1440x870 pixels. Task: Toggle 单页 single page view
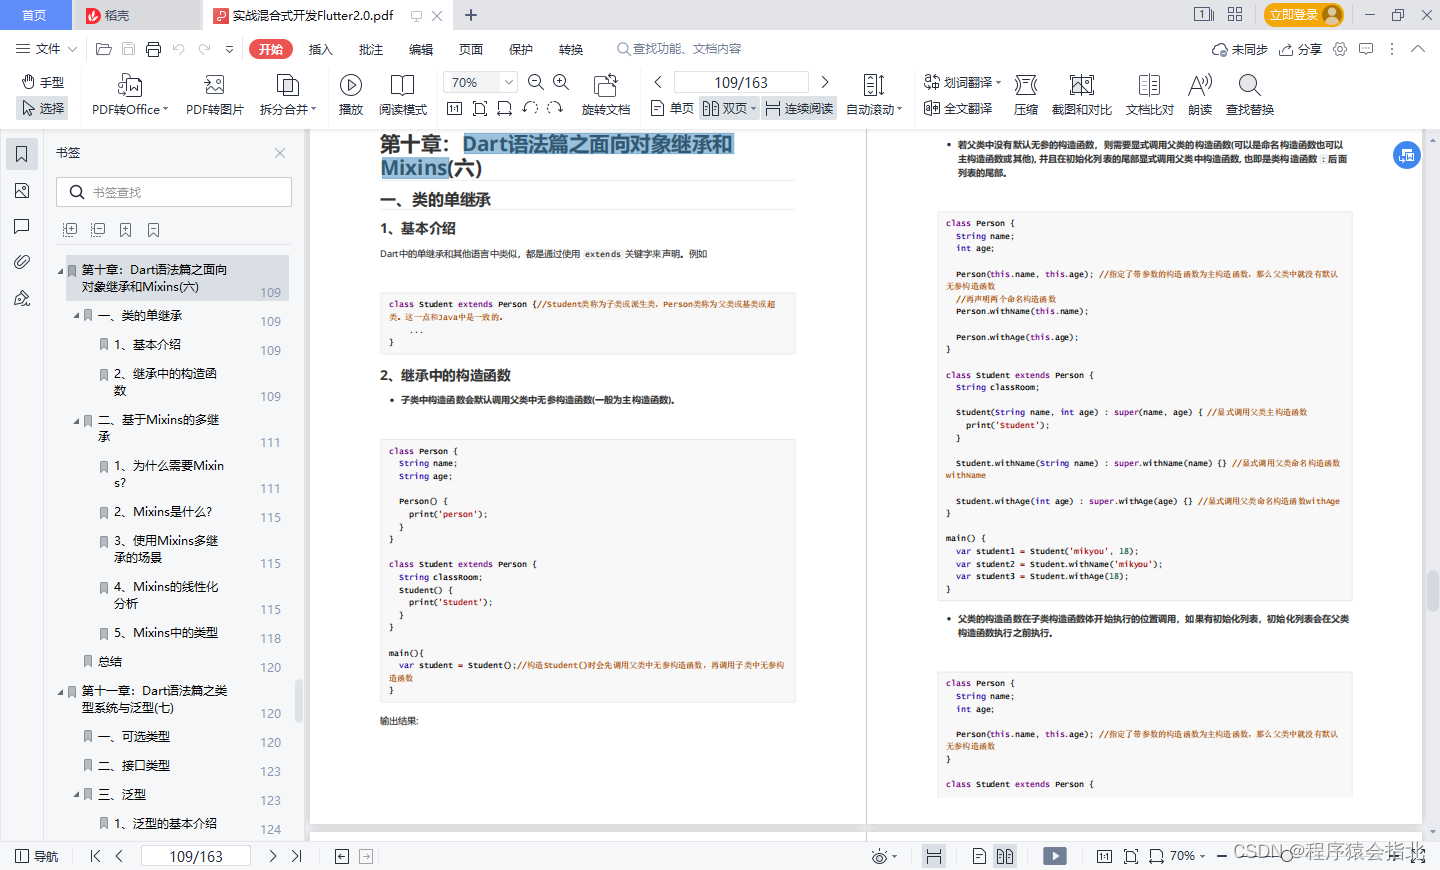(672, 108)
